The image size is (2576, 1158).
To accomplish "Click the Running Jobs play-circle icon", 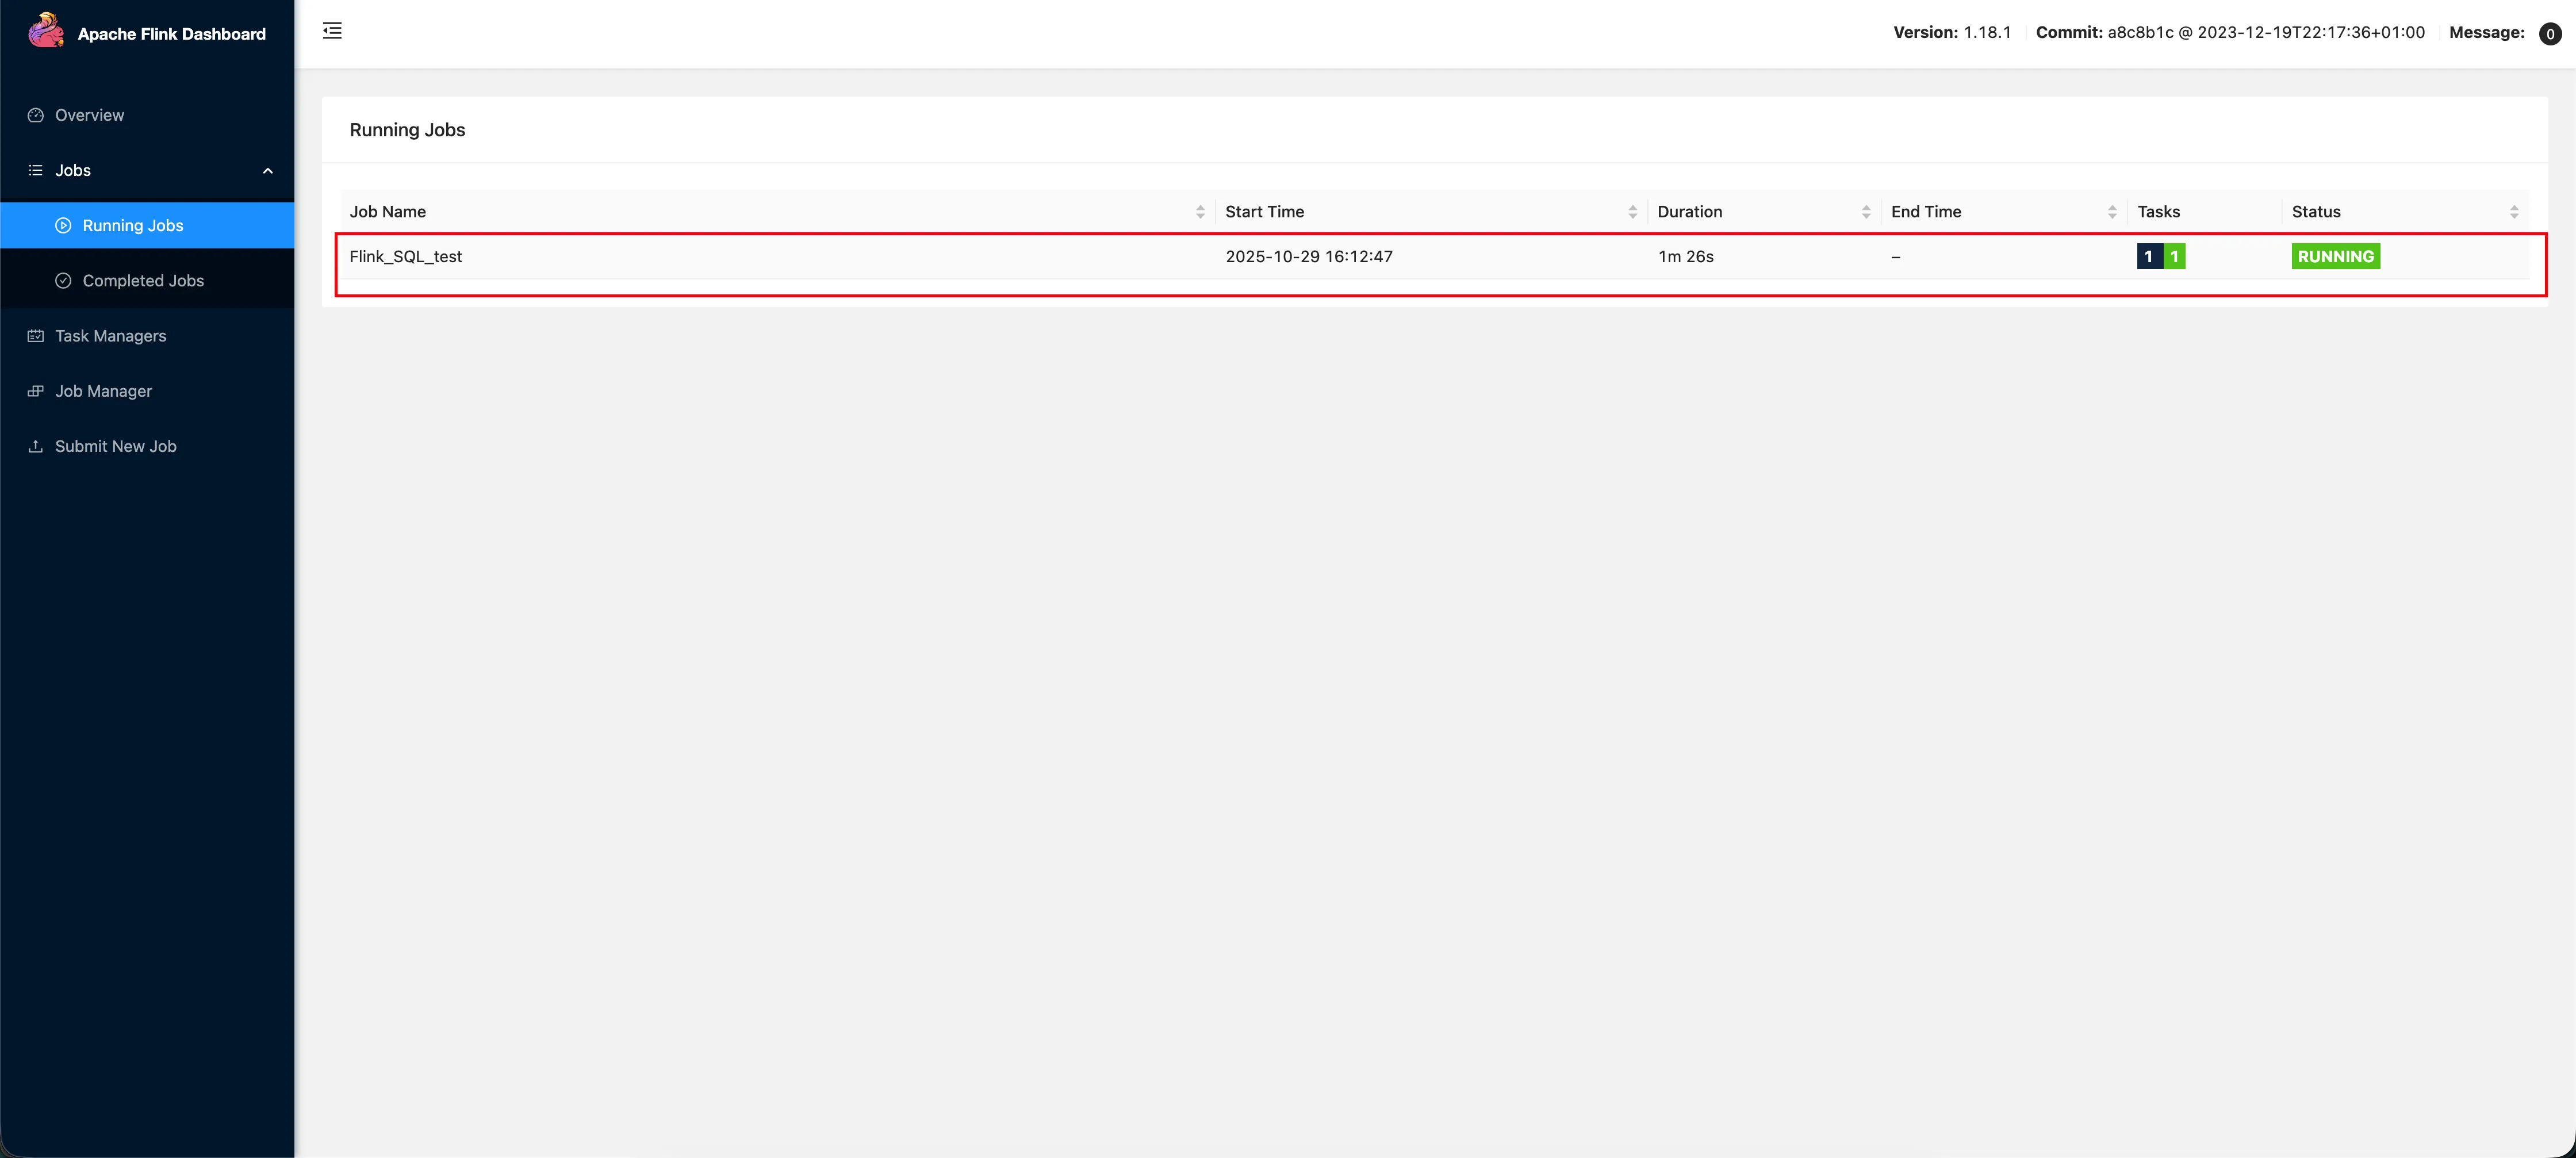I will [x=63, y=226].
